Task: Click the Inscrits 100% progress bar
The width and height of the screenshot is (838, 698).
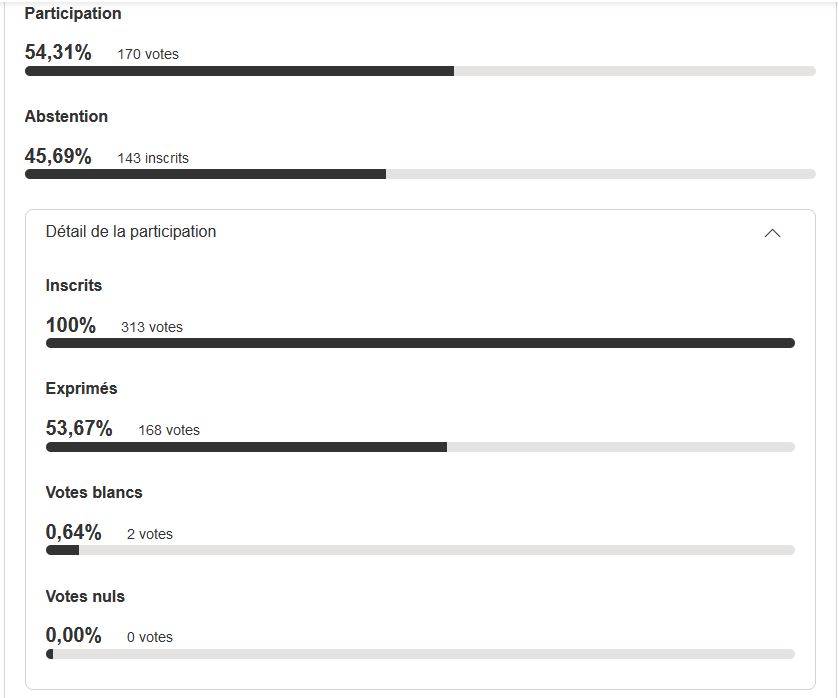Action: point(420,343)
